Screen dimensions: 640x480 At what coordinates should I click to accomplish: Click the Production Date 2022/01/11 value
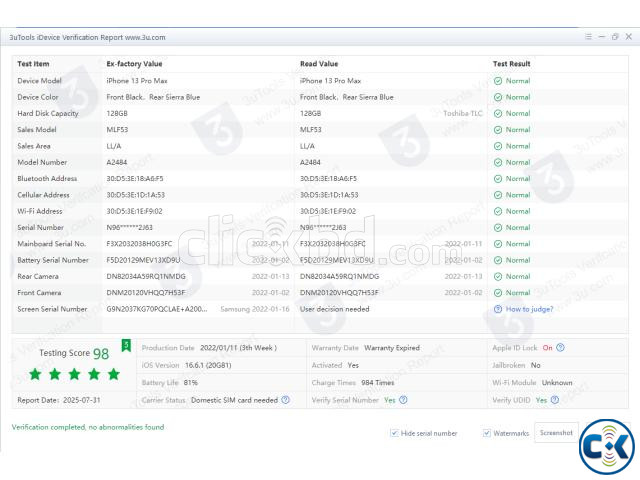point(238,348)
